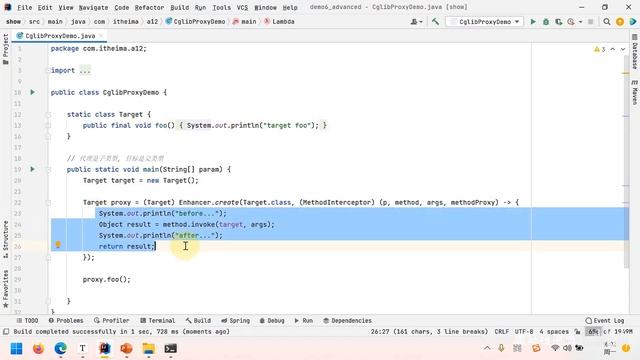Click run gutter arrow beside class CglibProxyDemo
This screenshot has width=640, height=360.
[x=32, y=92]
